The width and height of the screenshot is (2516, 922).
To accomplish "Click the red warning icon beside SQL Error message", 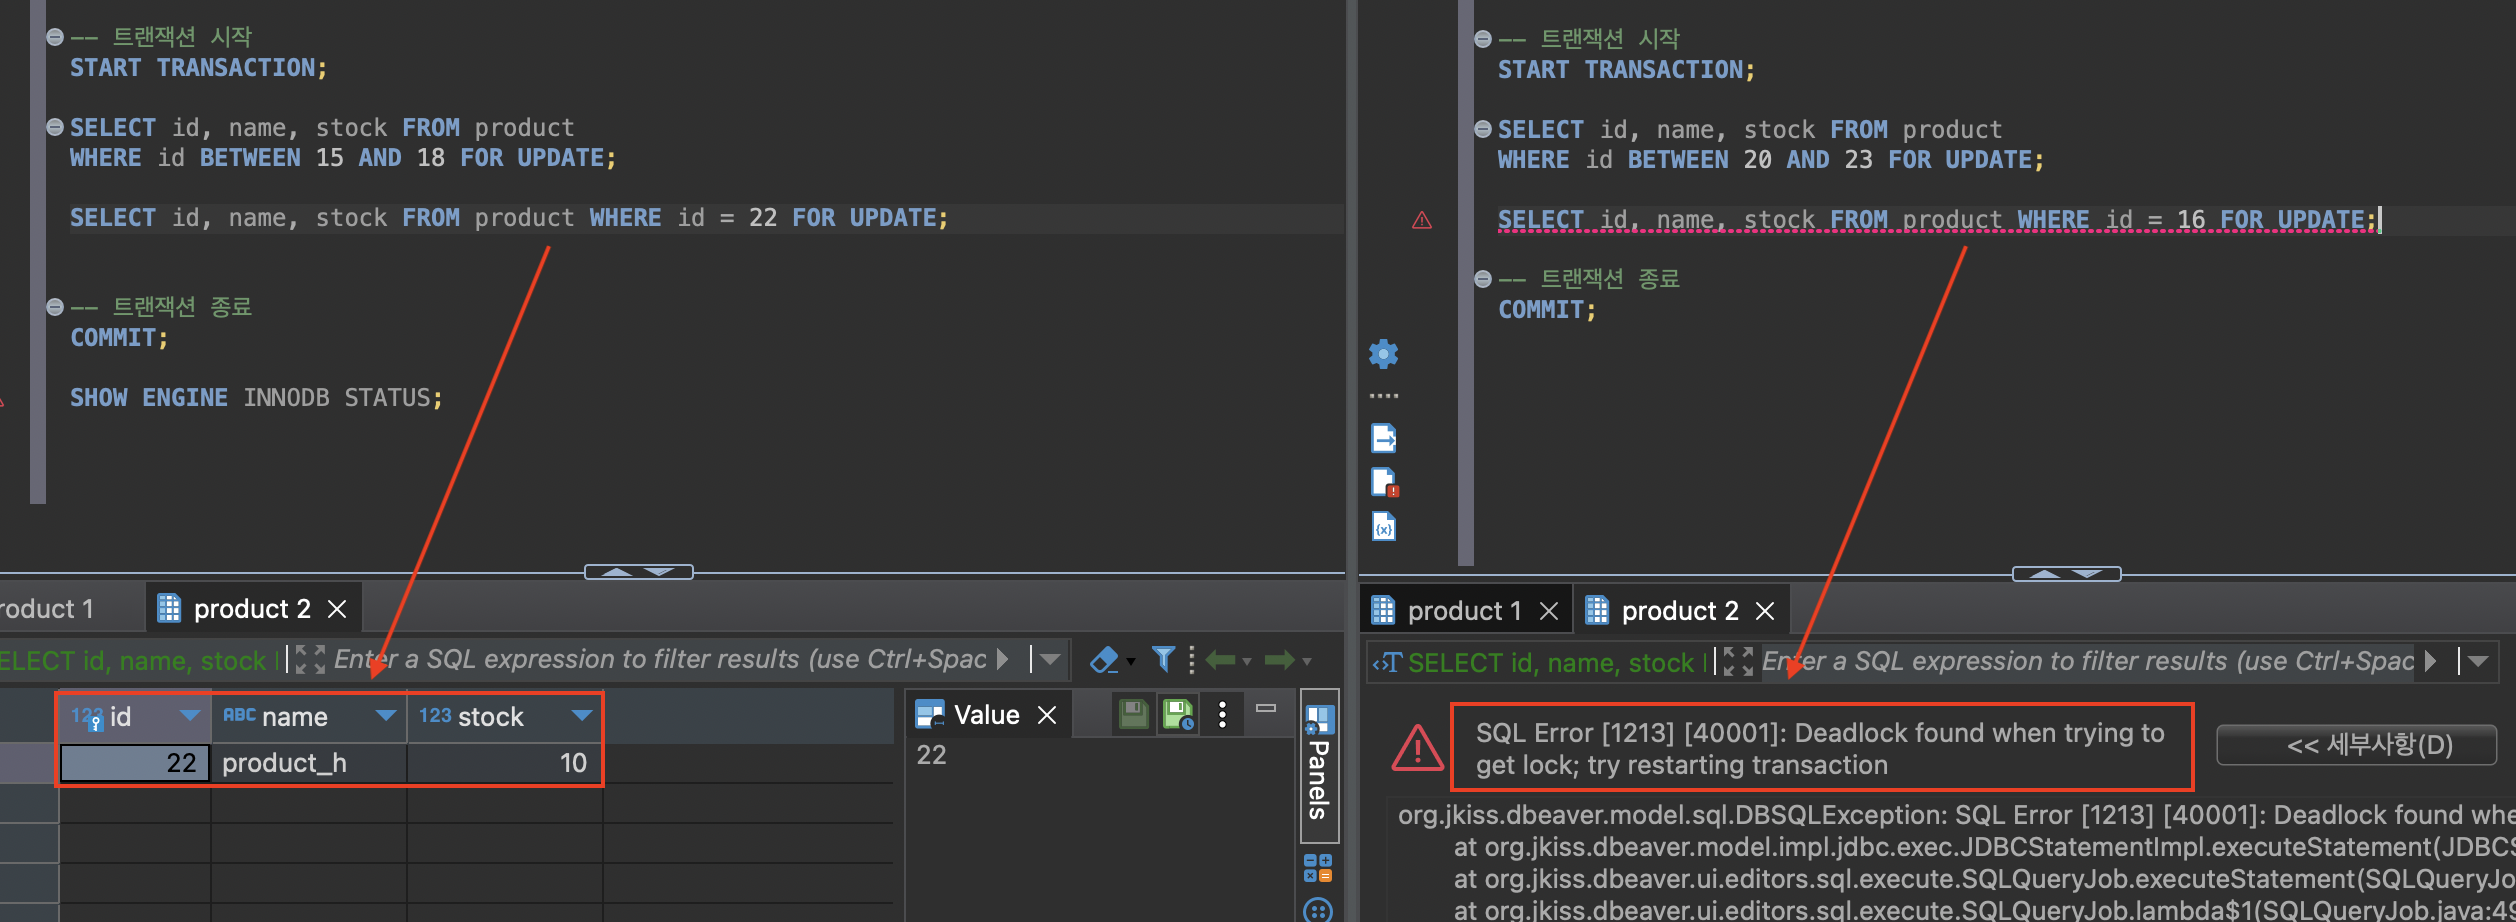I will [x=1417, y=747].
